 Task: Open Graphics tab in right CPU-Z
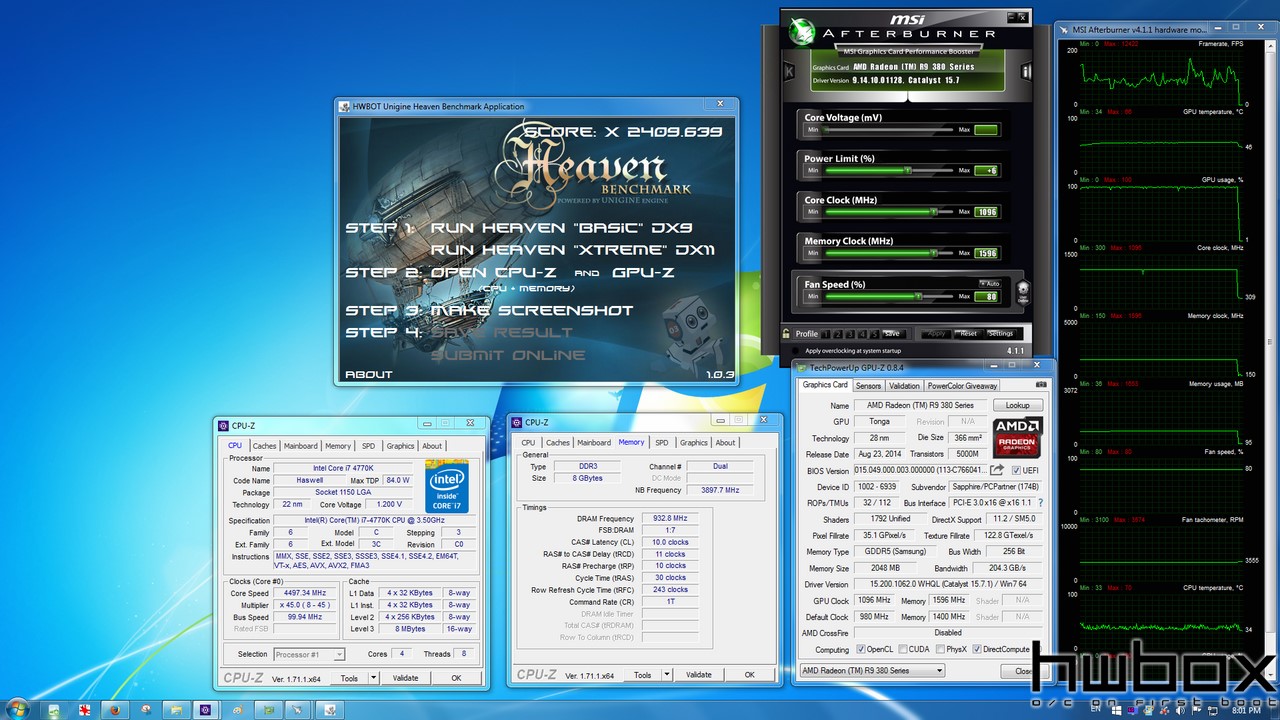click(x=693, y=442)
